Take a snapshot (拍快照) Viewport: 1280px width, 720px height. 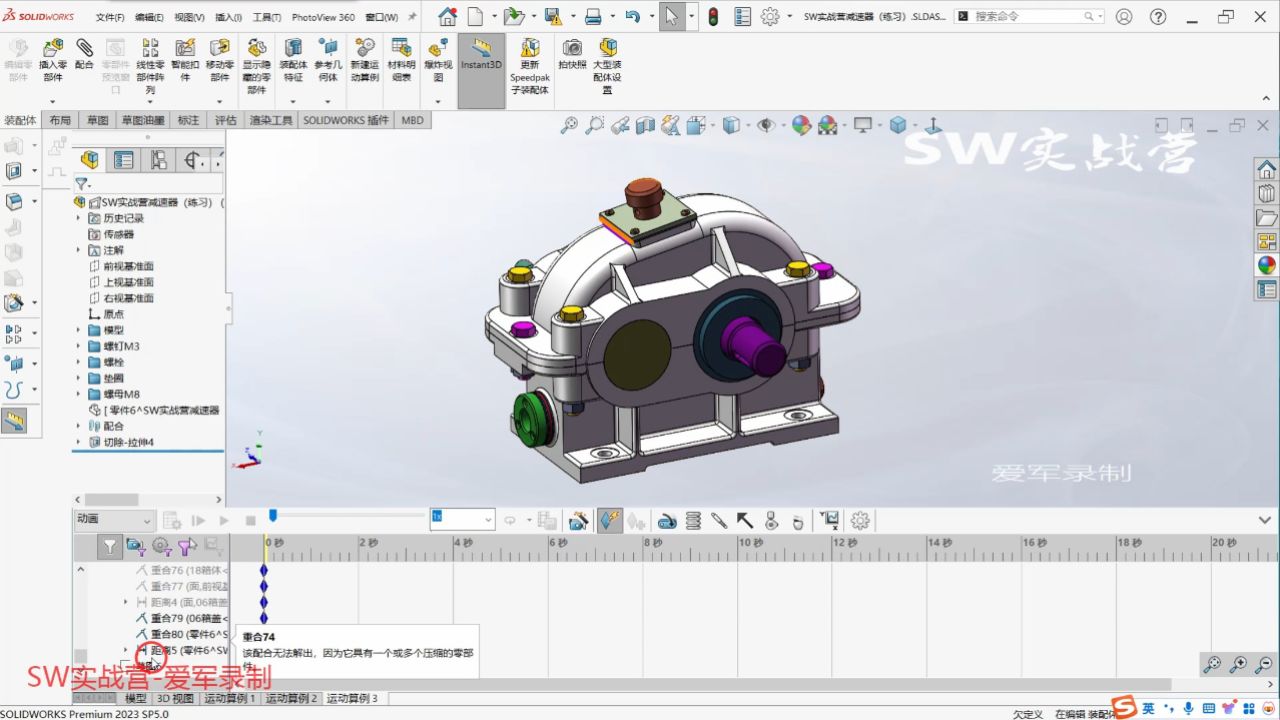(572, 54)
